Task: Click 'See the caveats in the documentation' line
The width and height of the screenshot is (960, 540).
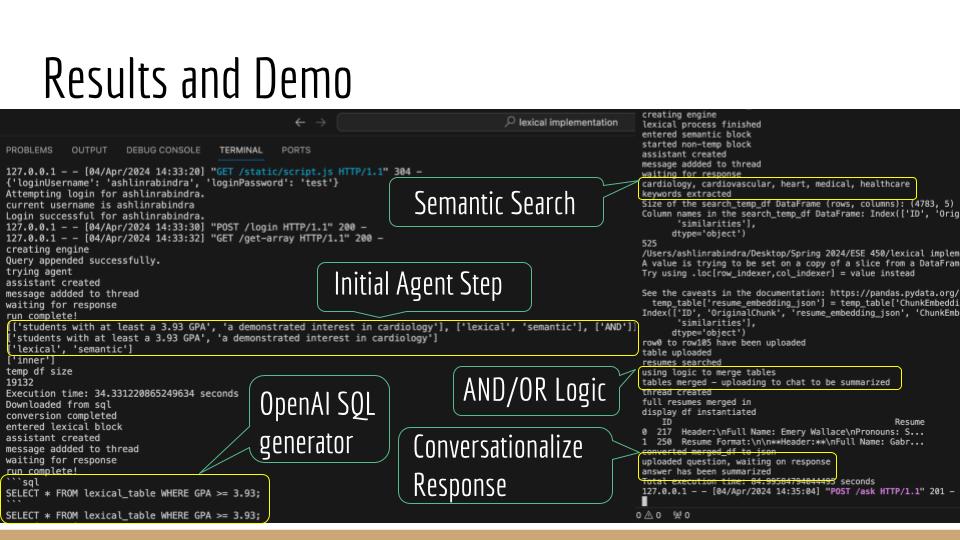Action: (x=800, y=293)
